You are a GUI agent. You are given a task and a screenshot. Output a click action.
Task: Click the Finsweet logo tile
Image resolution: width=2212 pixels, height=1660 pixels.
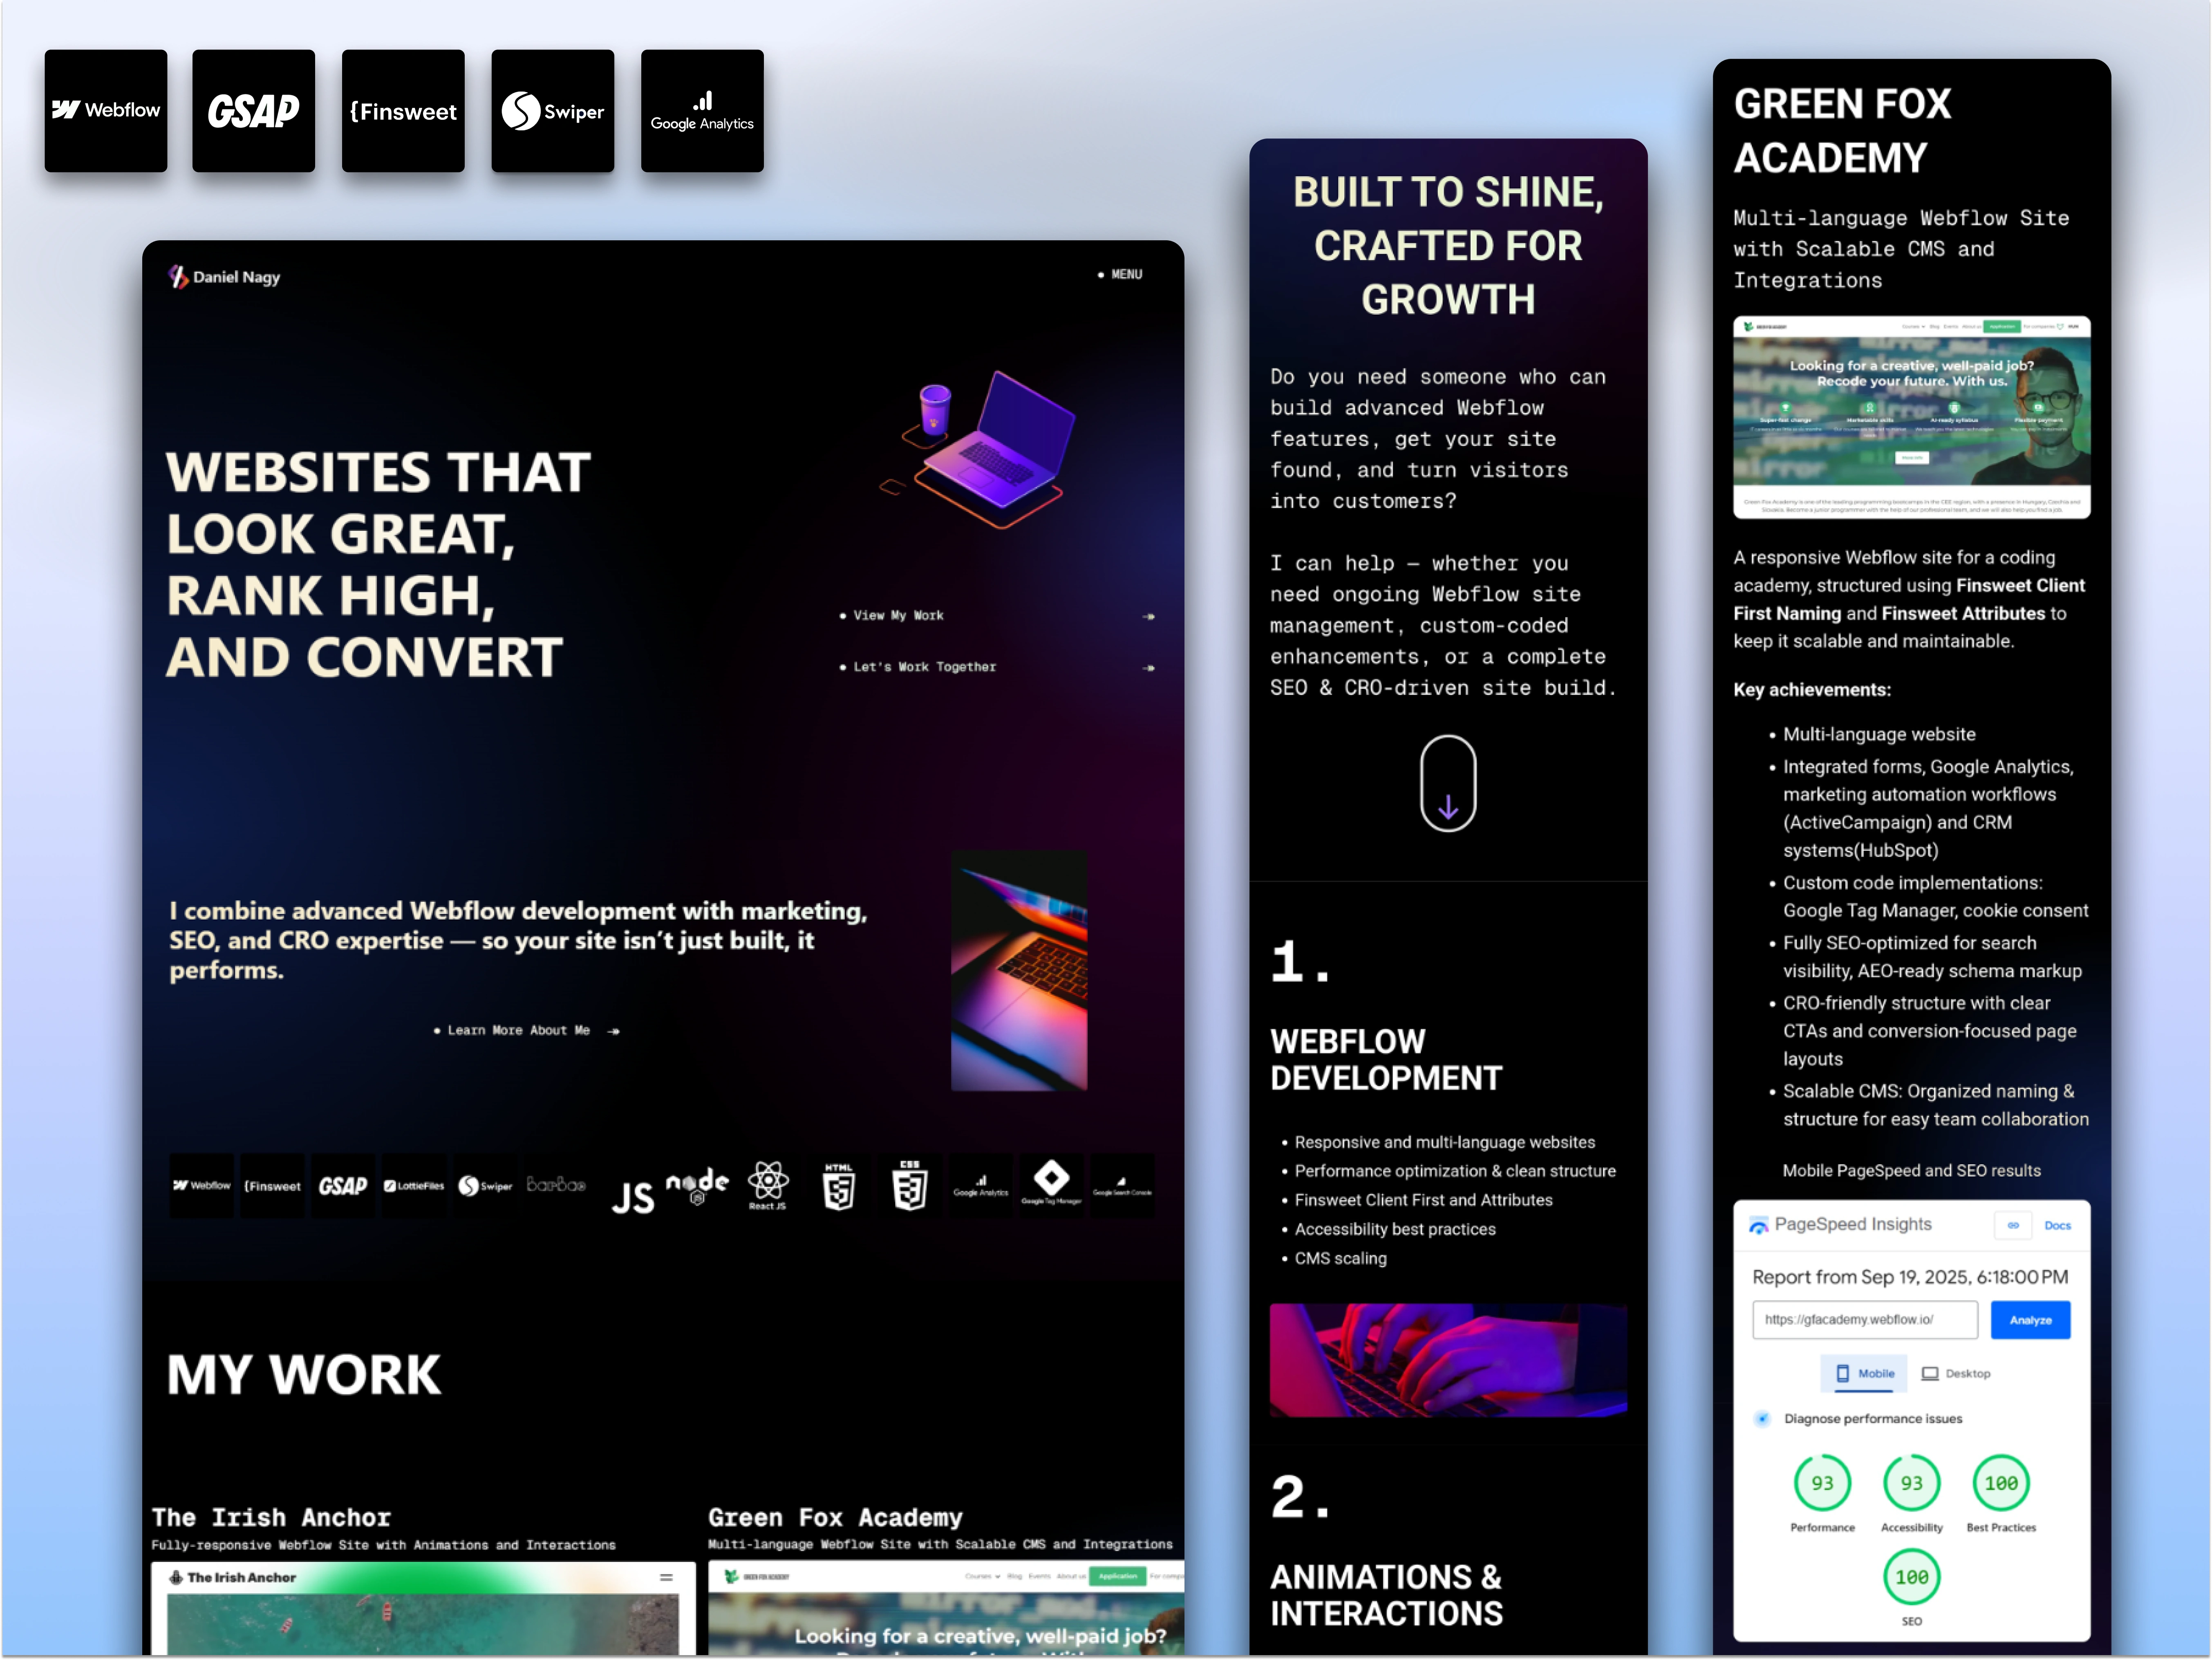(x=403, y=111)
